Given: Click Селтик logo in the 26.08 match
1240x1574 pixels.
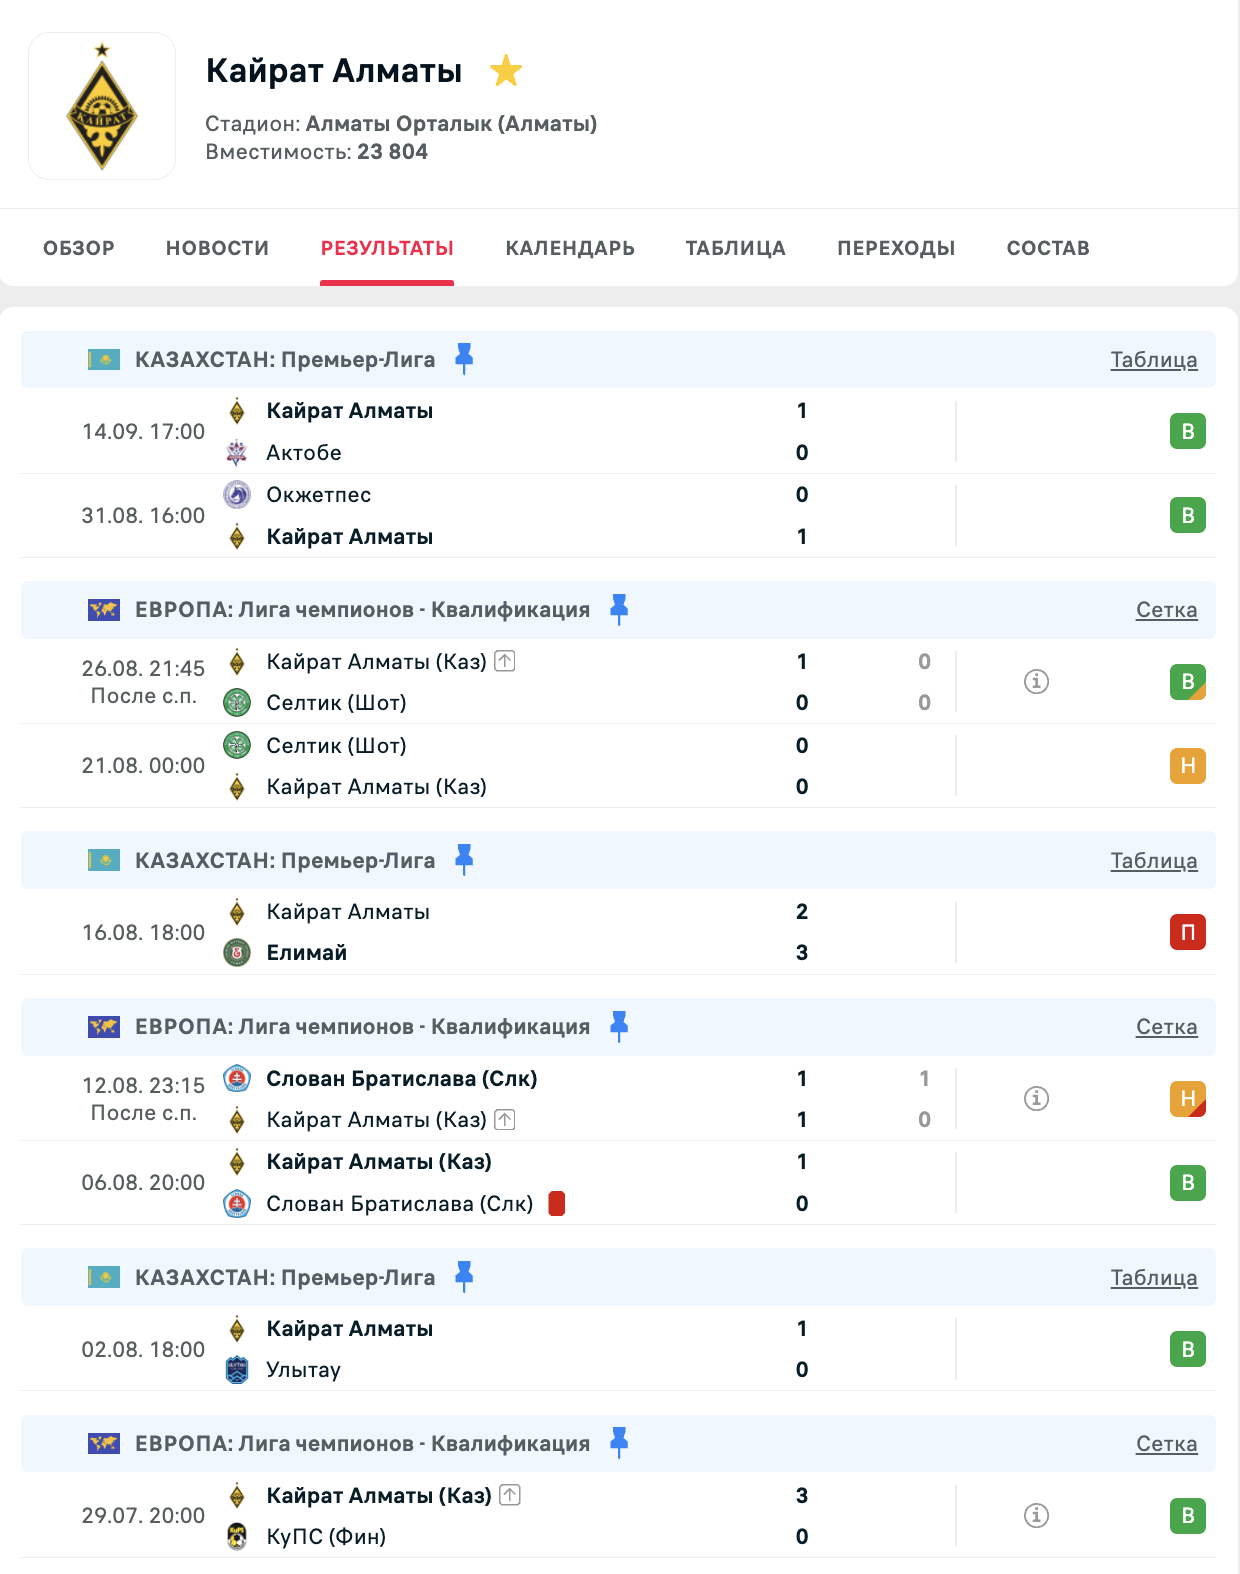Looking at the screenshot, I should click(237, 703).
